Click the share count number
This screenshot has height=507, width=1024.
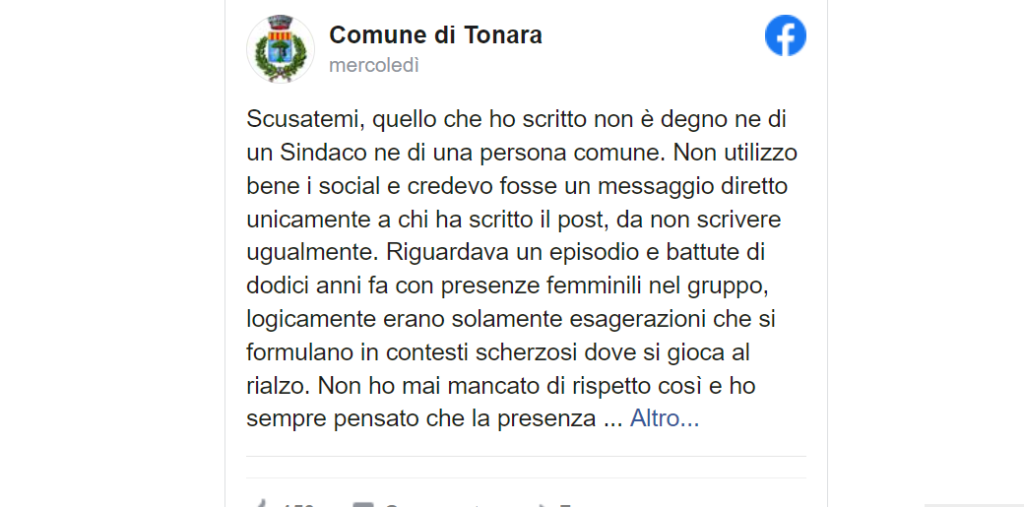pos(566,504)
